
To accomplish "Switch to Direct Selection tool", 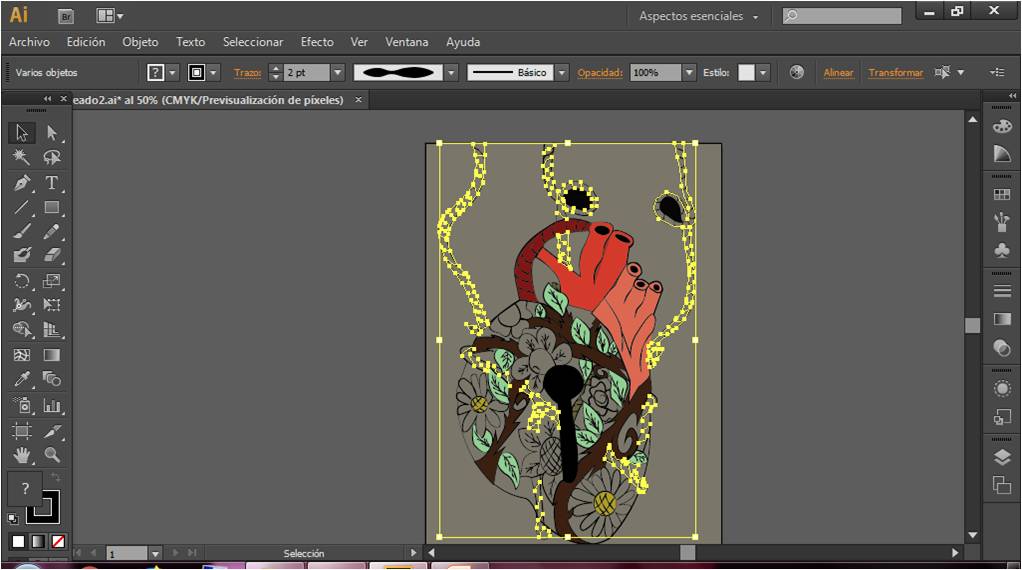I will click(x=52, y=133).
